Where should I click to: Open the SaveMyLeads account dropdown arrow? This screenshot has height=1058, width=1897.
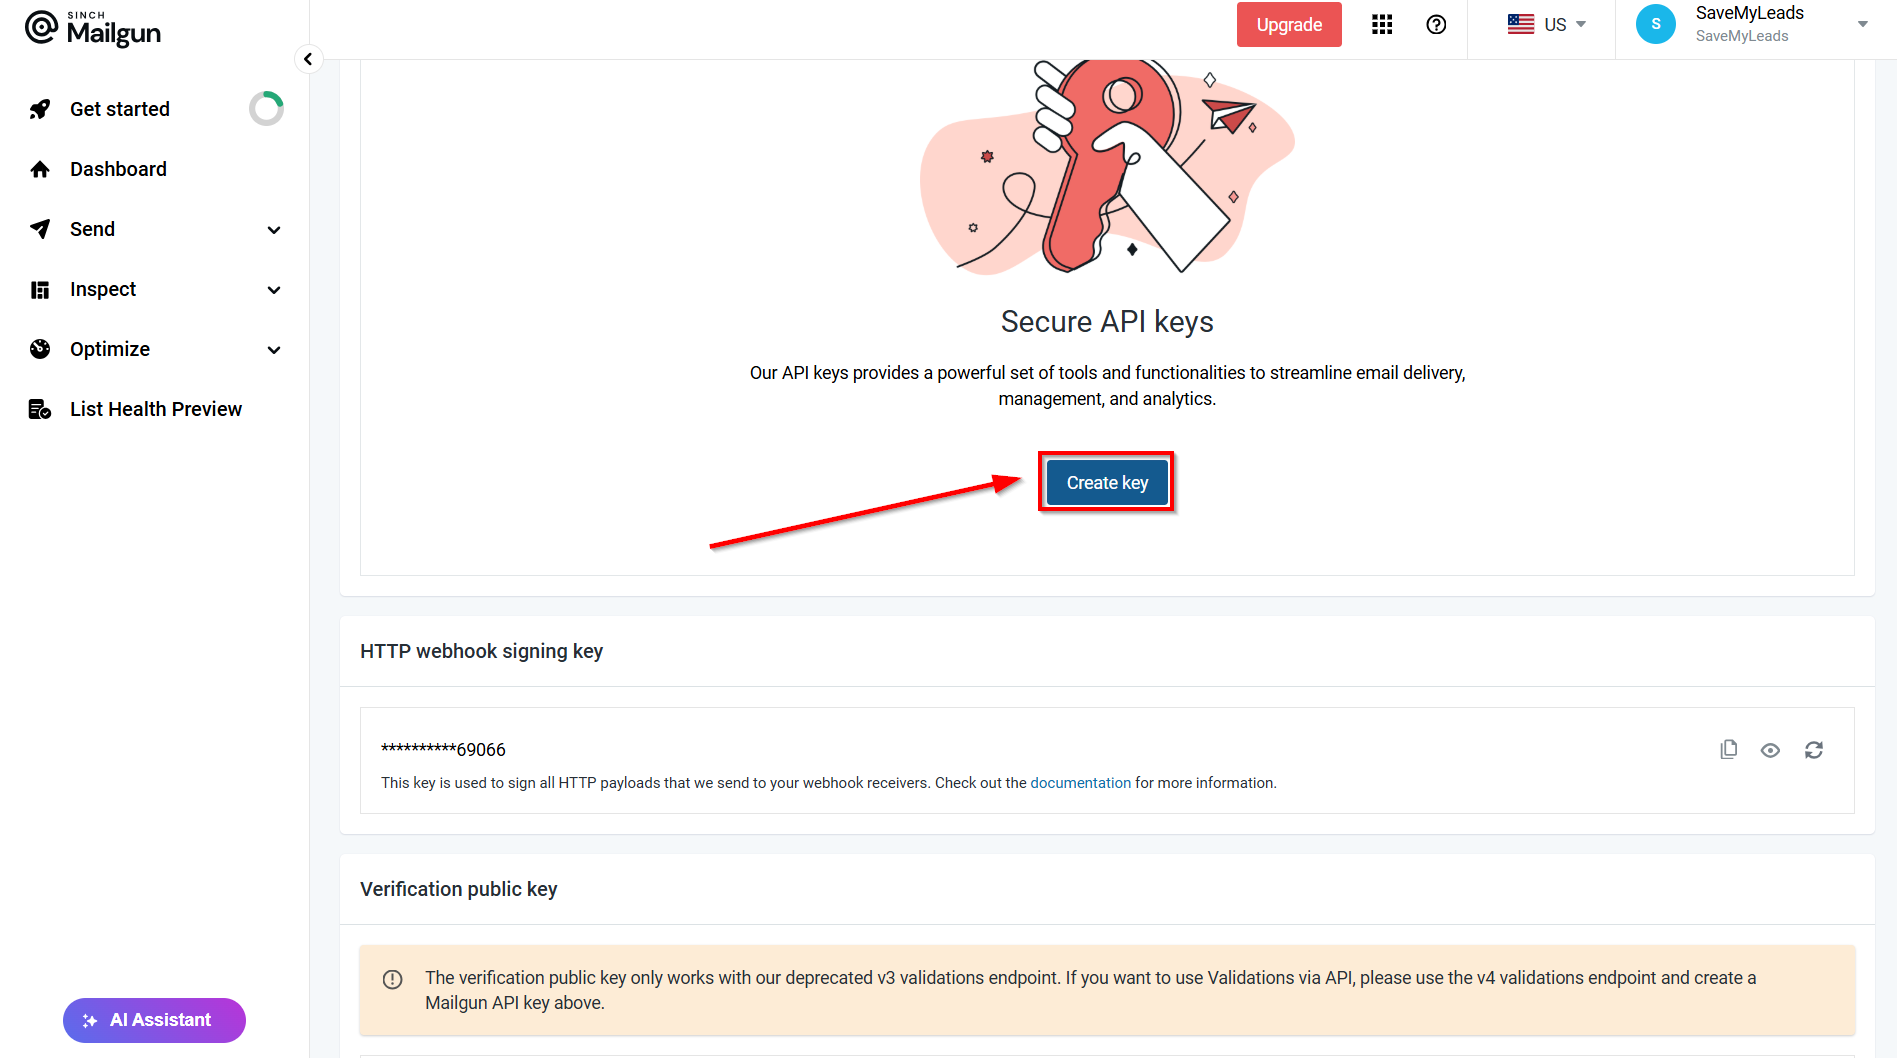[x=1862, y=25]
